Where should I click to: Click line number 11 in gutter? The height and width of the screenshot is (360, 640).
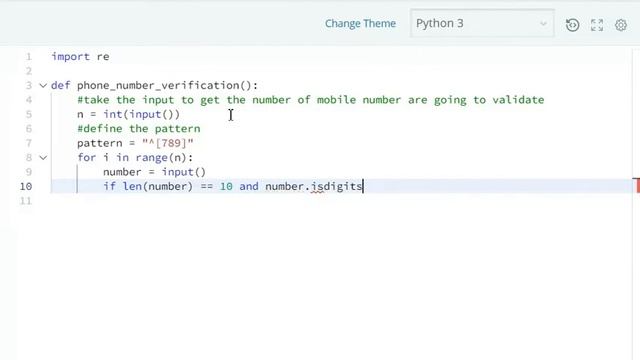[26, 201]
